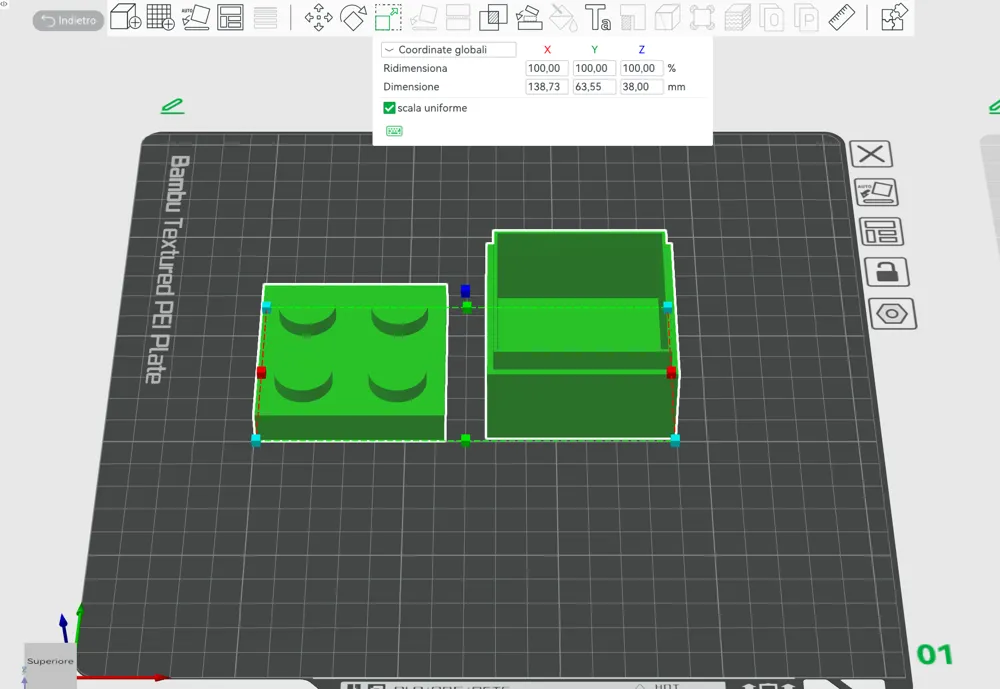Screen dimensions: 1000x689
Task: Click the X Ridimensiona percentage field
Action: (x=547, y=68)
